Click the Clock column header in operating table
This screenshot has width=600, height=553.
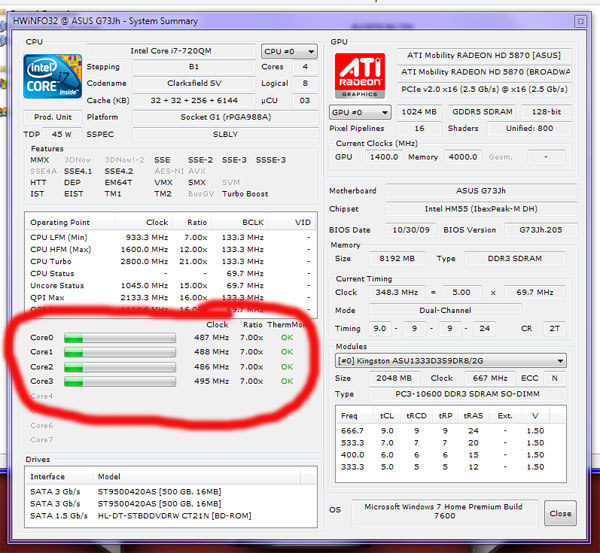tap(144, 222)
